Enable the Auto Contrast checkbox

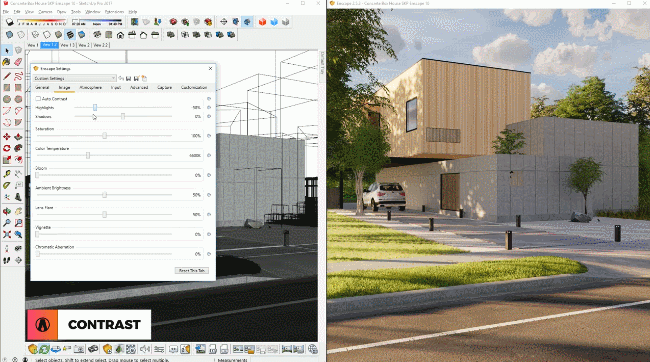point(38,99)
